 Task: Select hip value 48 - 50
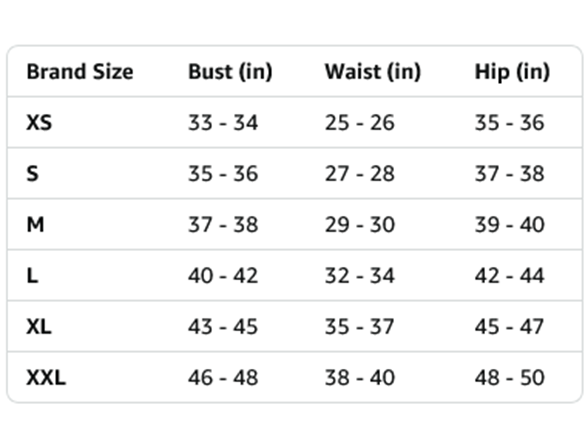click(x=510, y=378)
